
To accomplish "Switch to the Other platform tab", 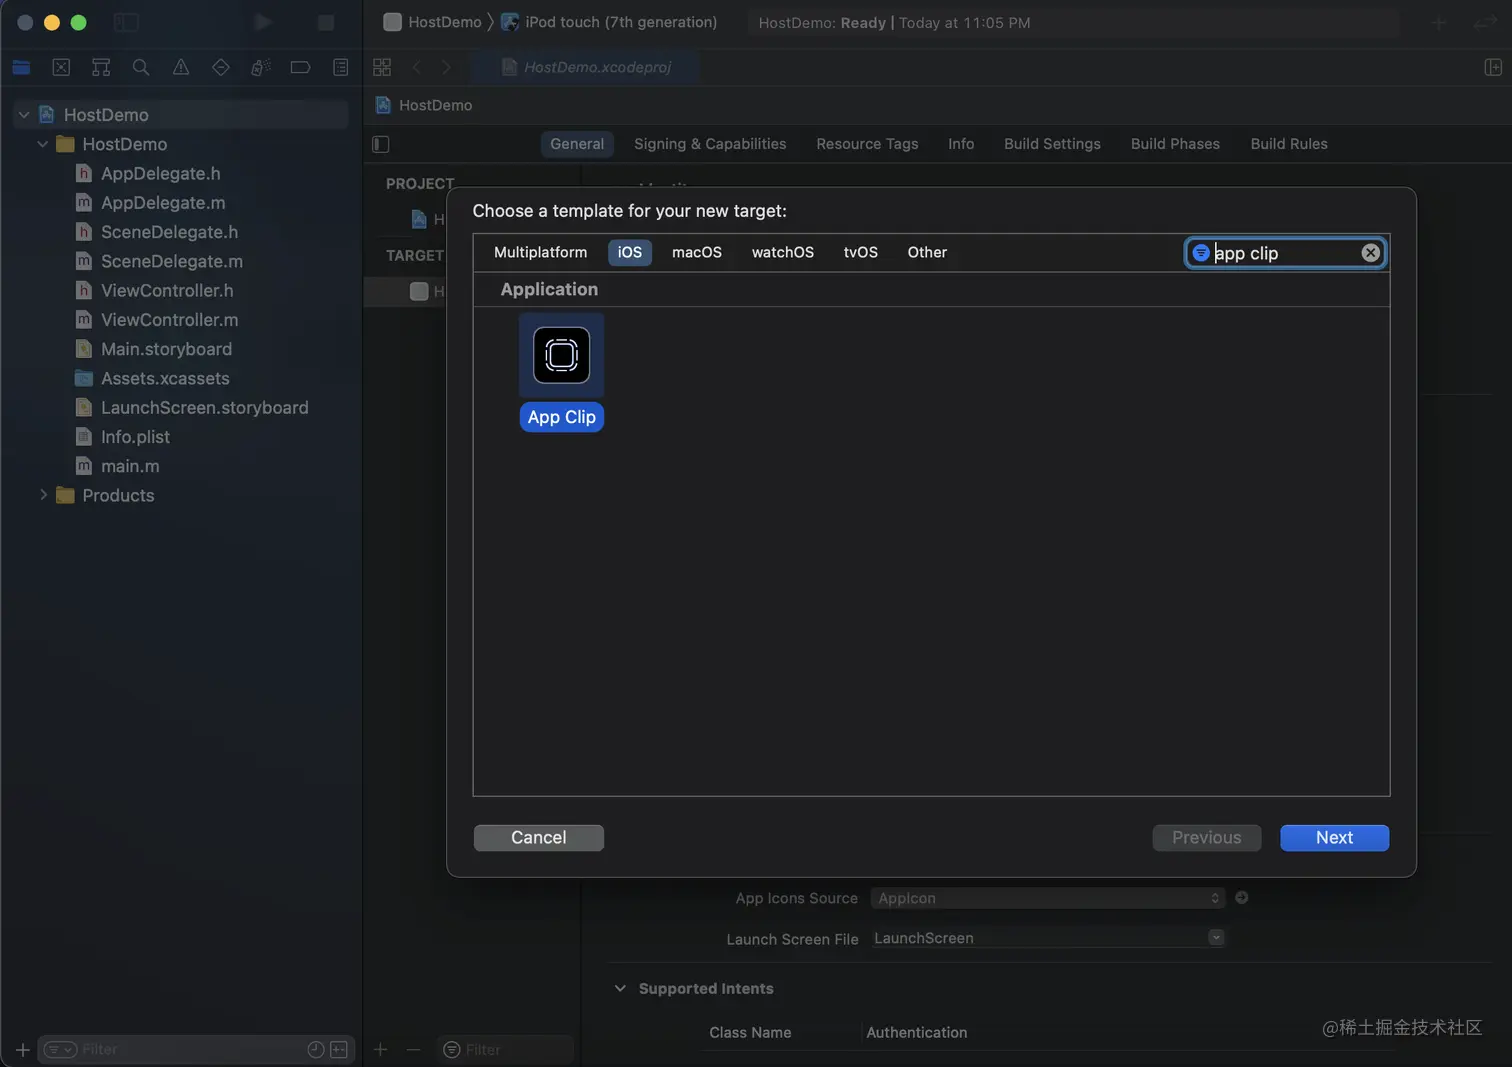I will coord(926,252).
